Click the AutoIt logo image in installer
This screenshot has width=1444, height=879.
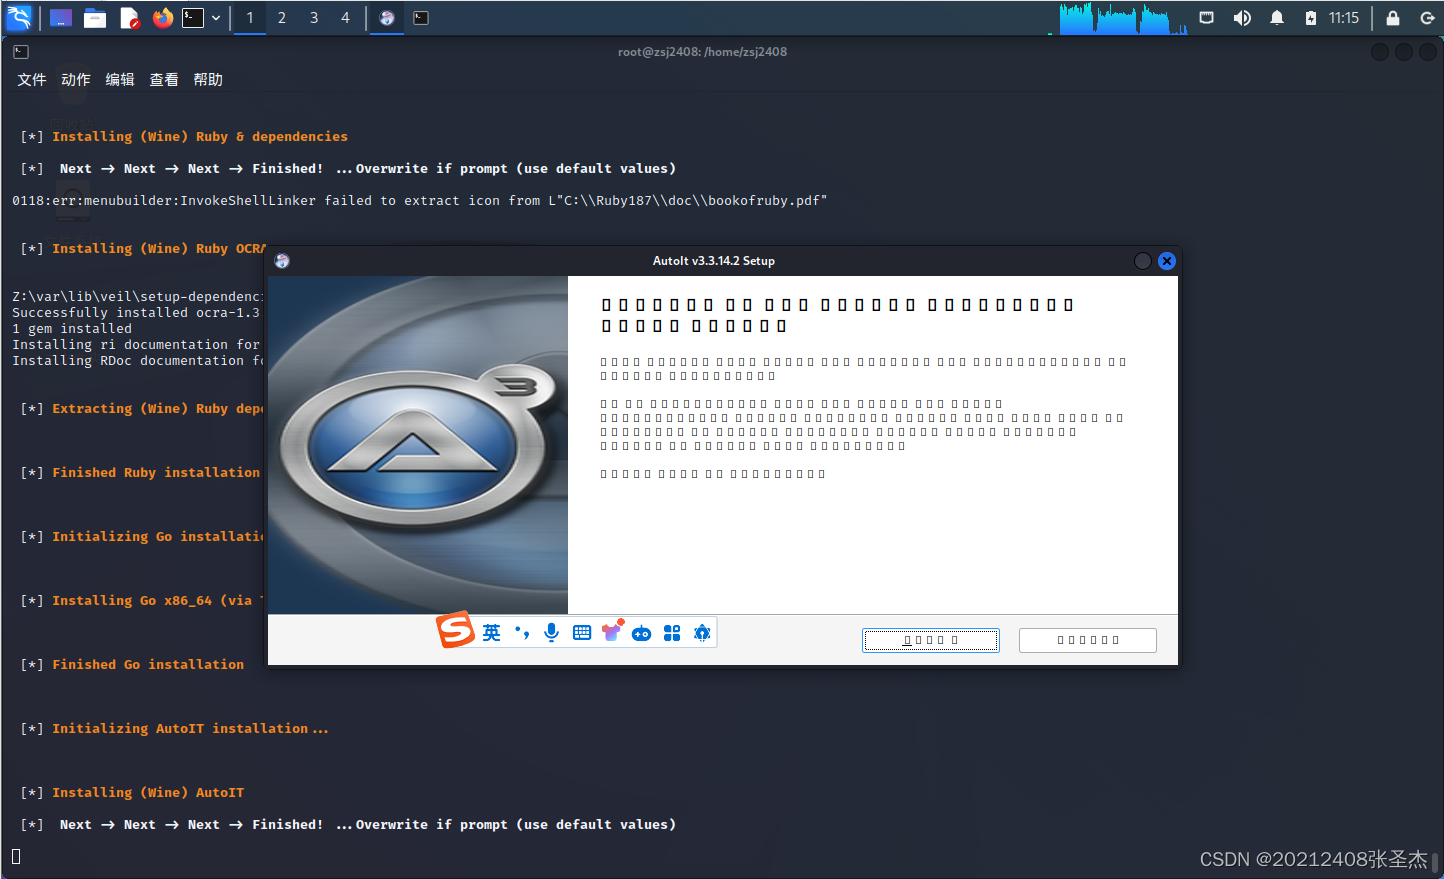[418, 445]
